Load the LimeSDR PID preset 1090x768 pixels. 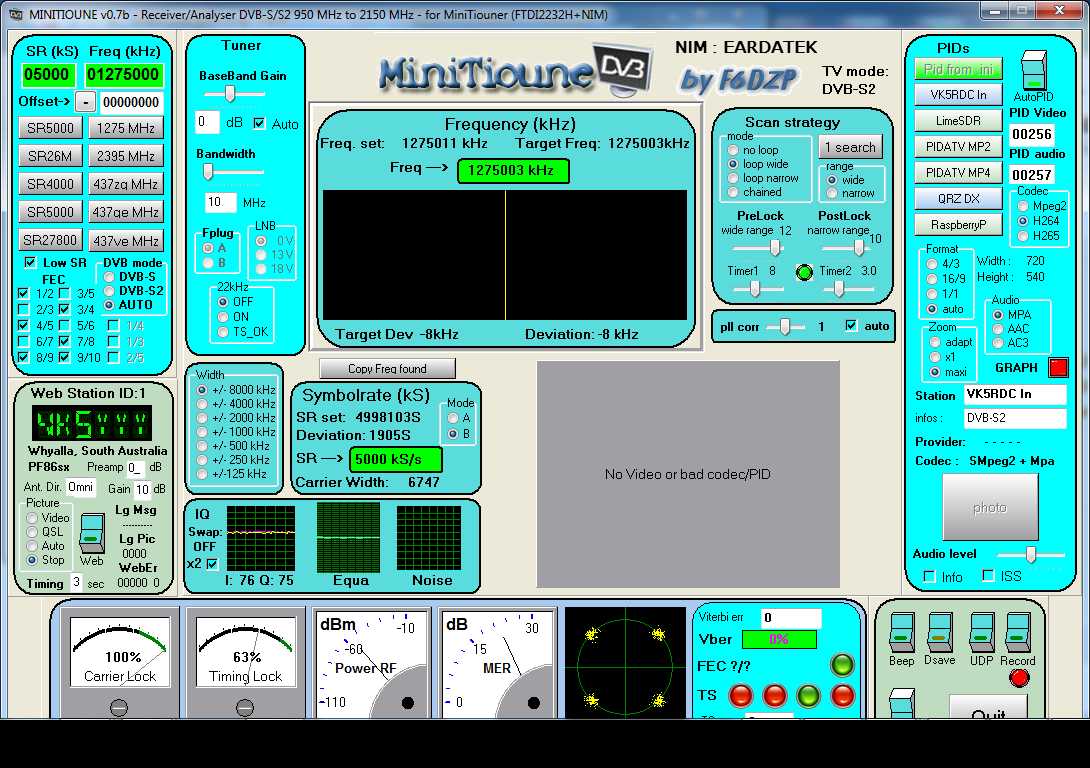pyautogui.click(x=959, y=120)
